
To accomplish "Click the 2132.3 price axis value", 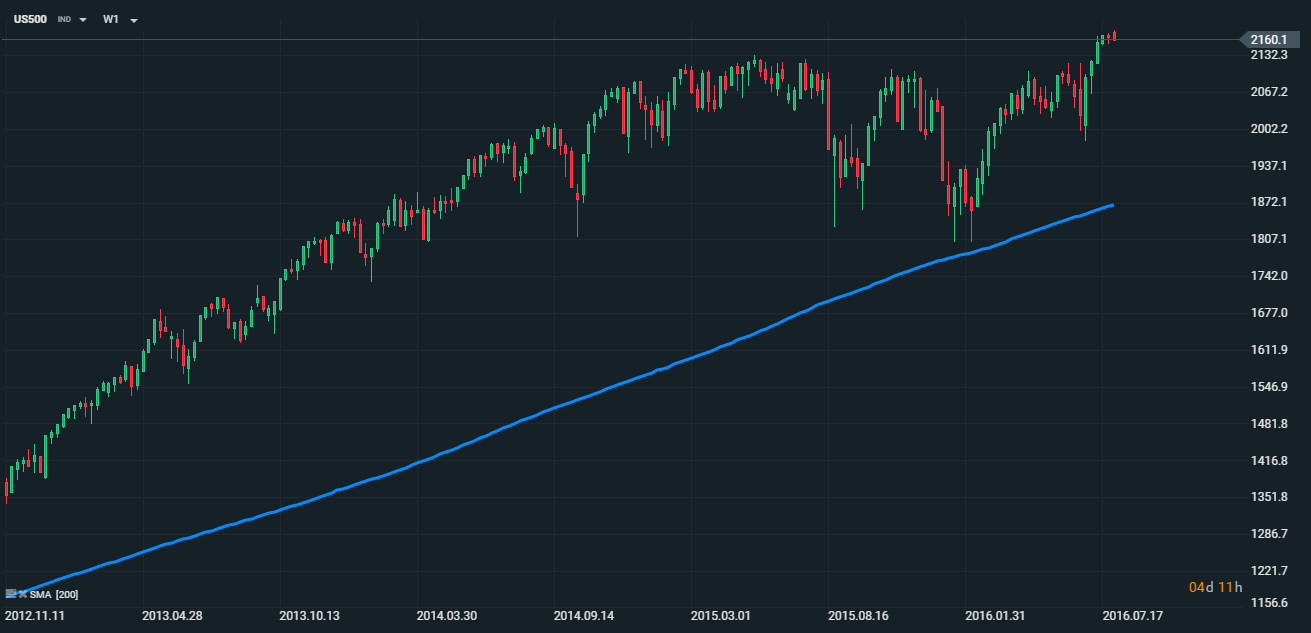I will pyautogui.click(x=1268, y=56).
